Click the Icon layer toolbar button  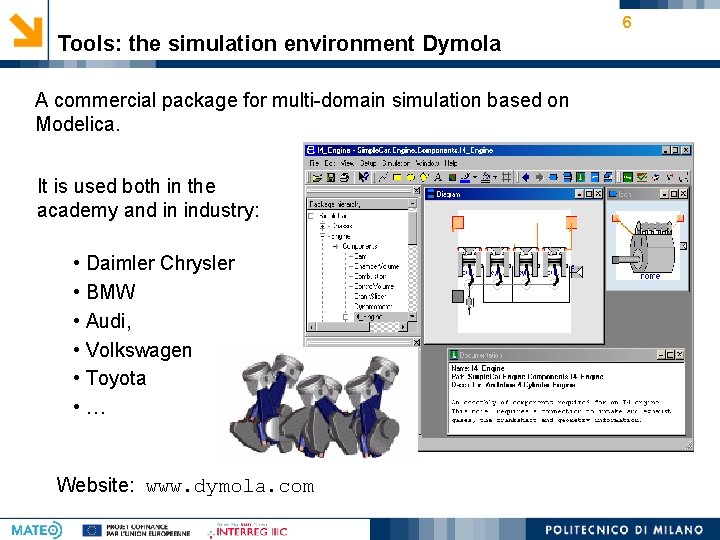pos(553,177)
